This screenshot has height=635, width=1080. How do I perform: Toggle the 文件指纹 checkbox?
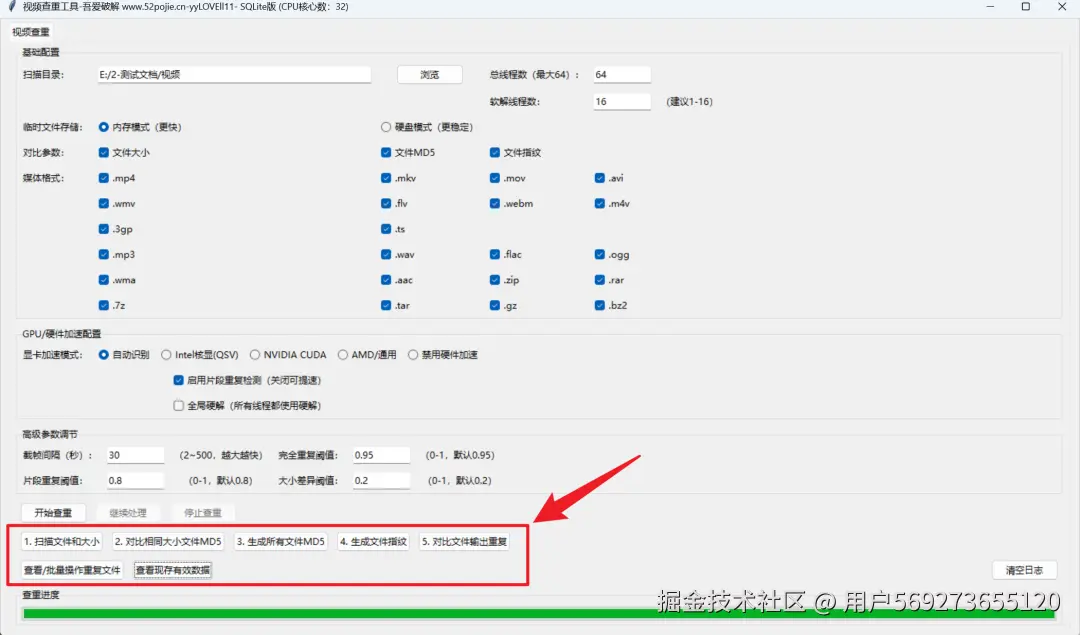click(x=495, y=152)
